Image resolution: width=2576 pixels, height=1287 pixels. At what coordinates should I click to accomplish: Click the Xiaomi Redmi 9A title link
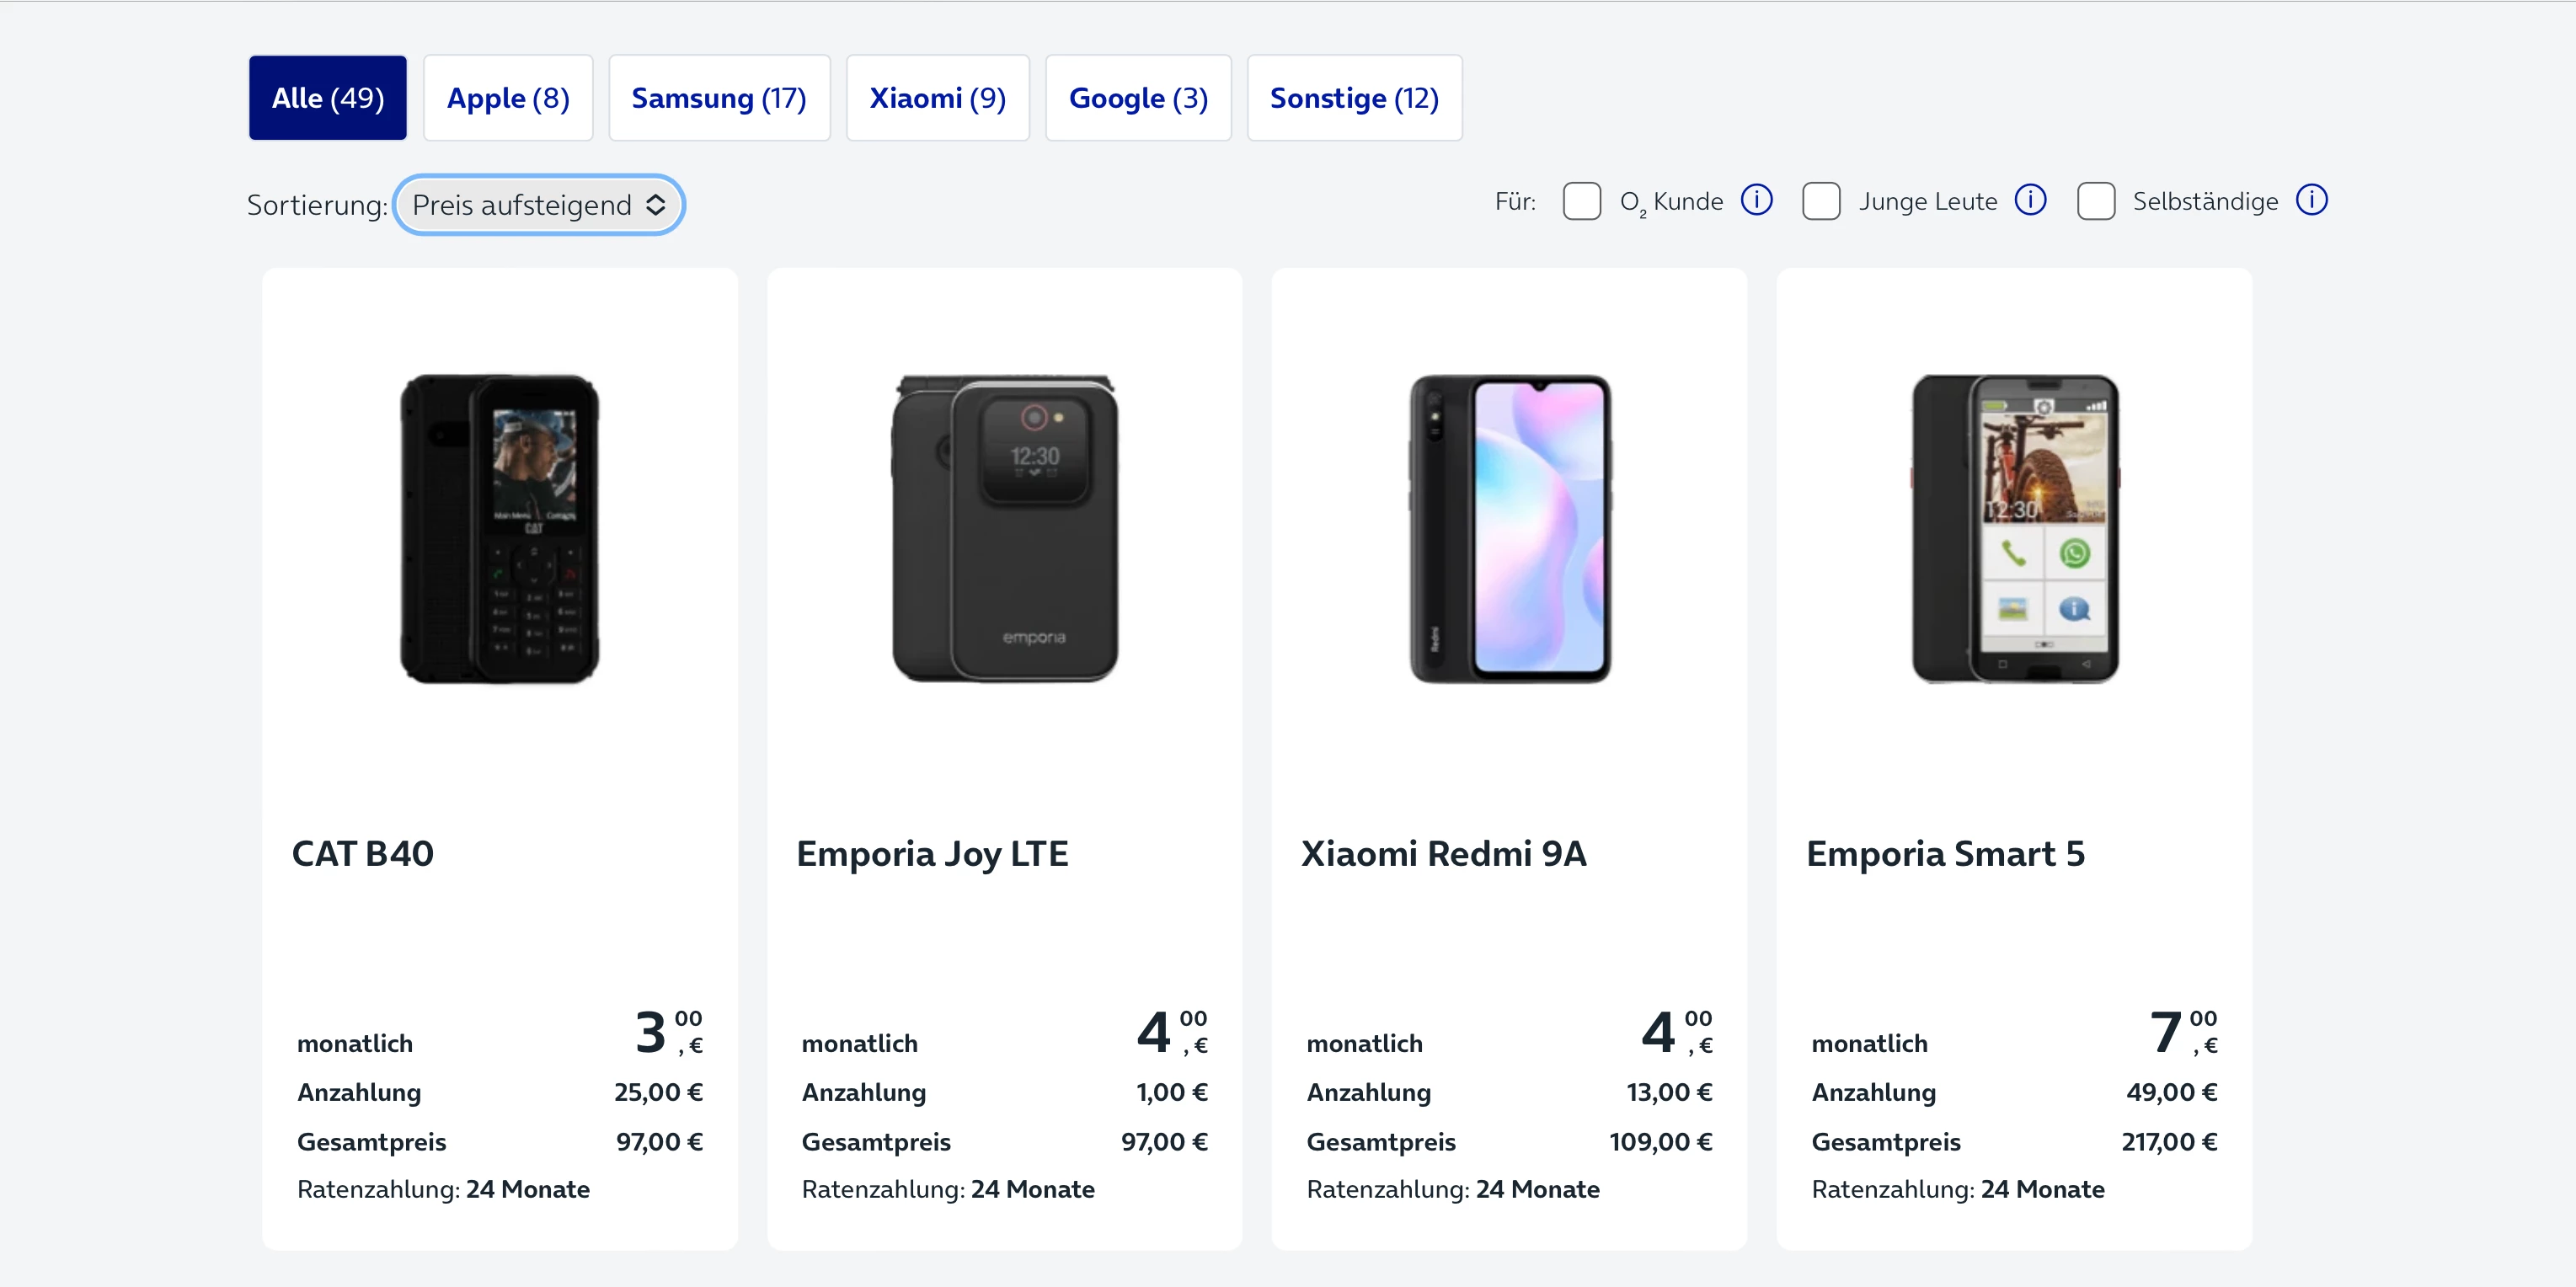pyautogui.click(x=1443, y=854)
